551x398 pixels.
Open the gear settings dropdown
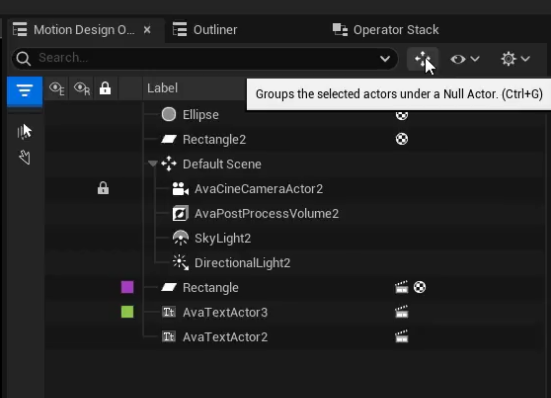click(516, 59)
